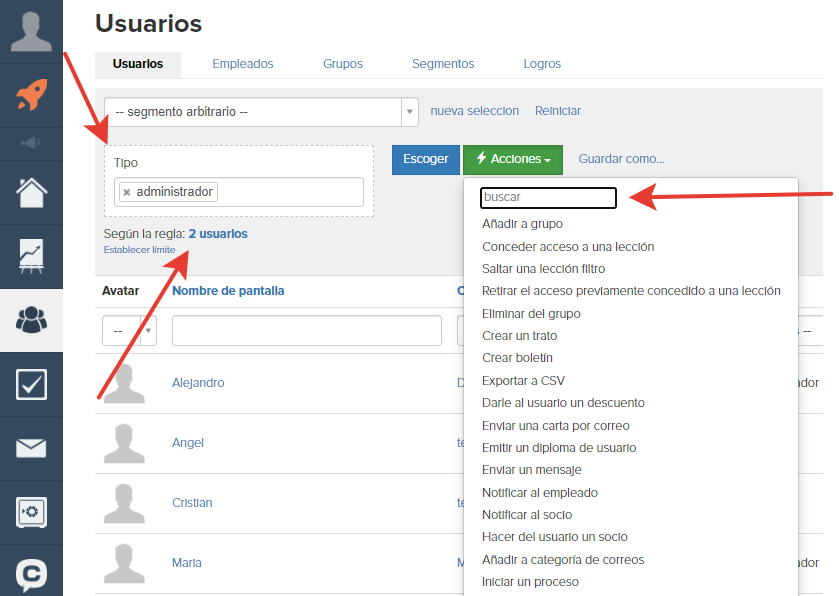
Task: Switch to the Segmentos tab
Action: point(443,64)
